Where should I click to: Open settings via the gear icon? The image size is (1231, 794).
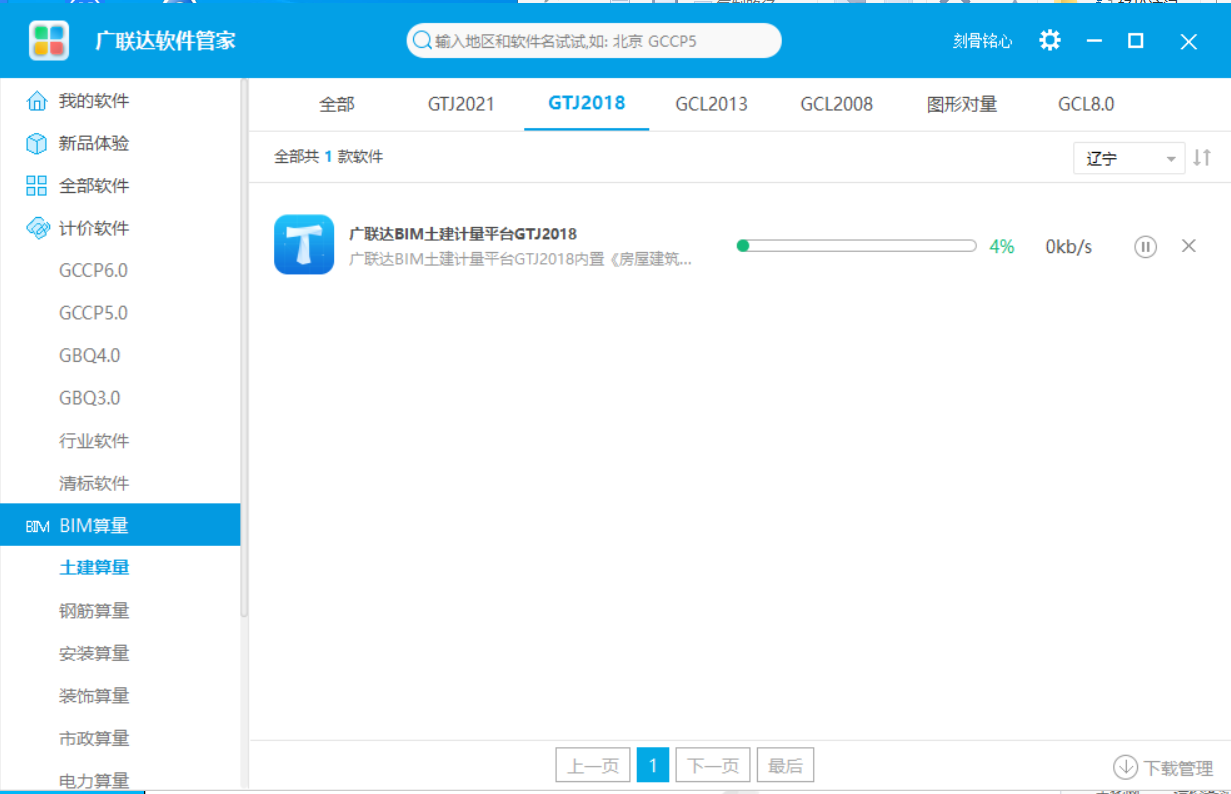pyautogui.click(x=1049, y=41)
